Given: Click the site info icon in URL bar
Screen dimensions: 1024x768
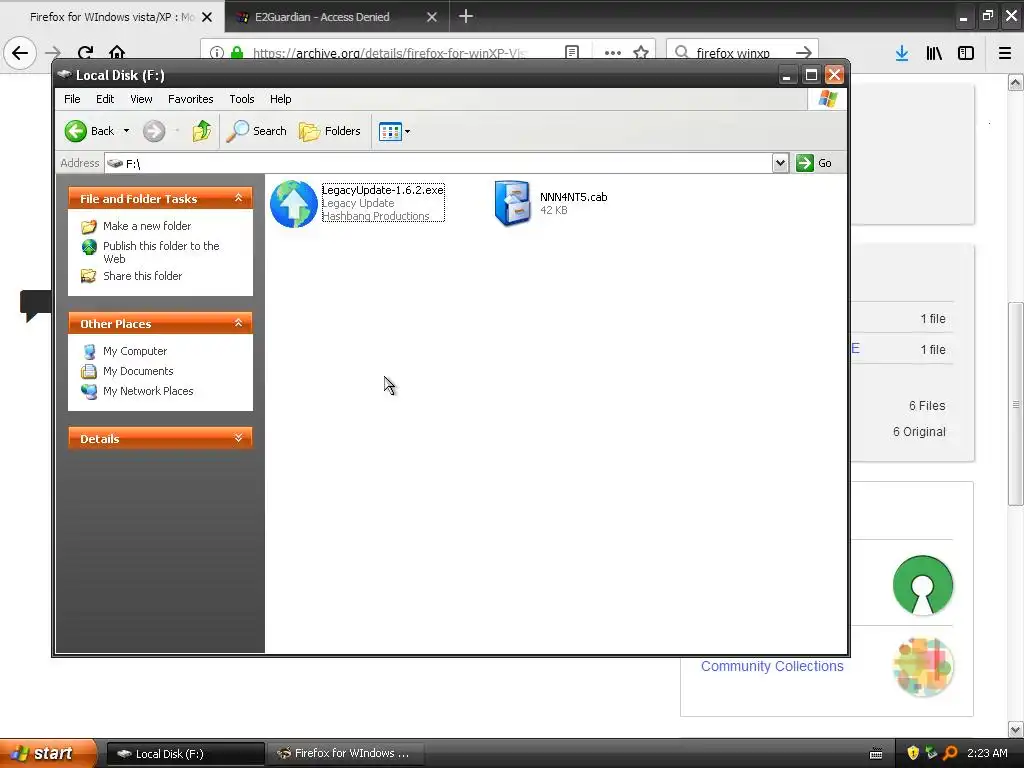Looking at the screenshot, I should [x=217, y=53].
